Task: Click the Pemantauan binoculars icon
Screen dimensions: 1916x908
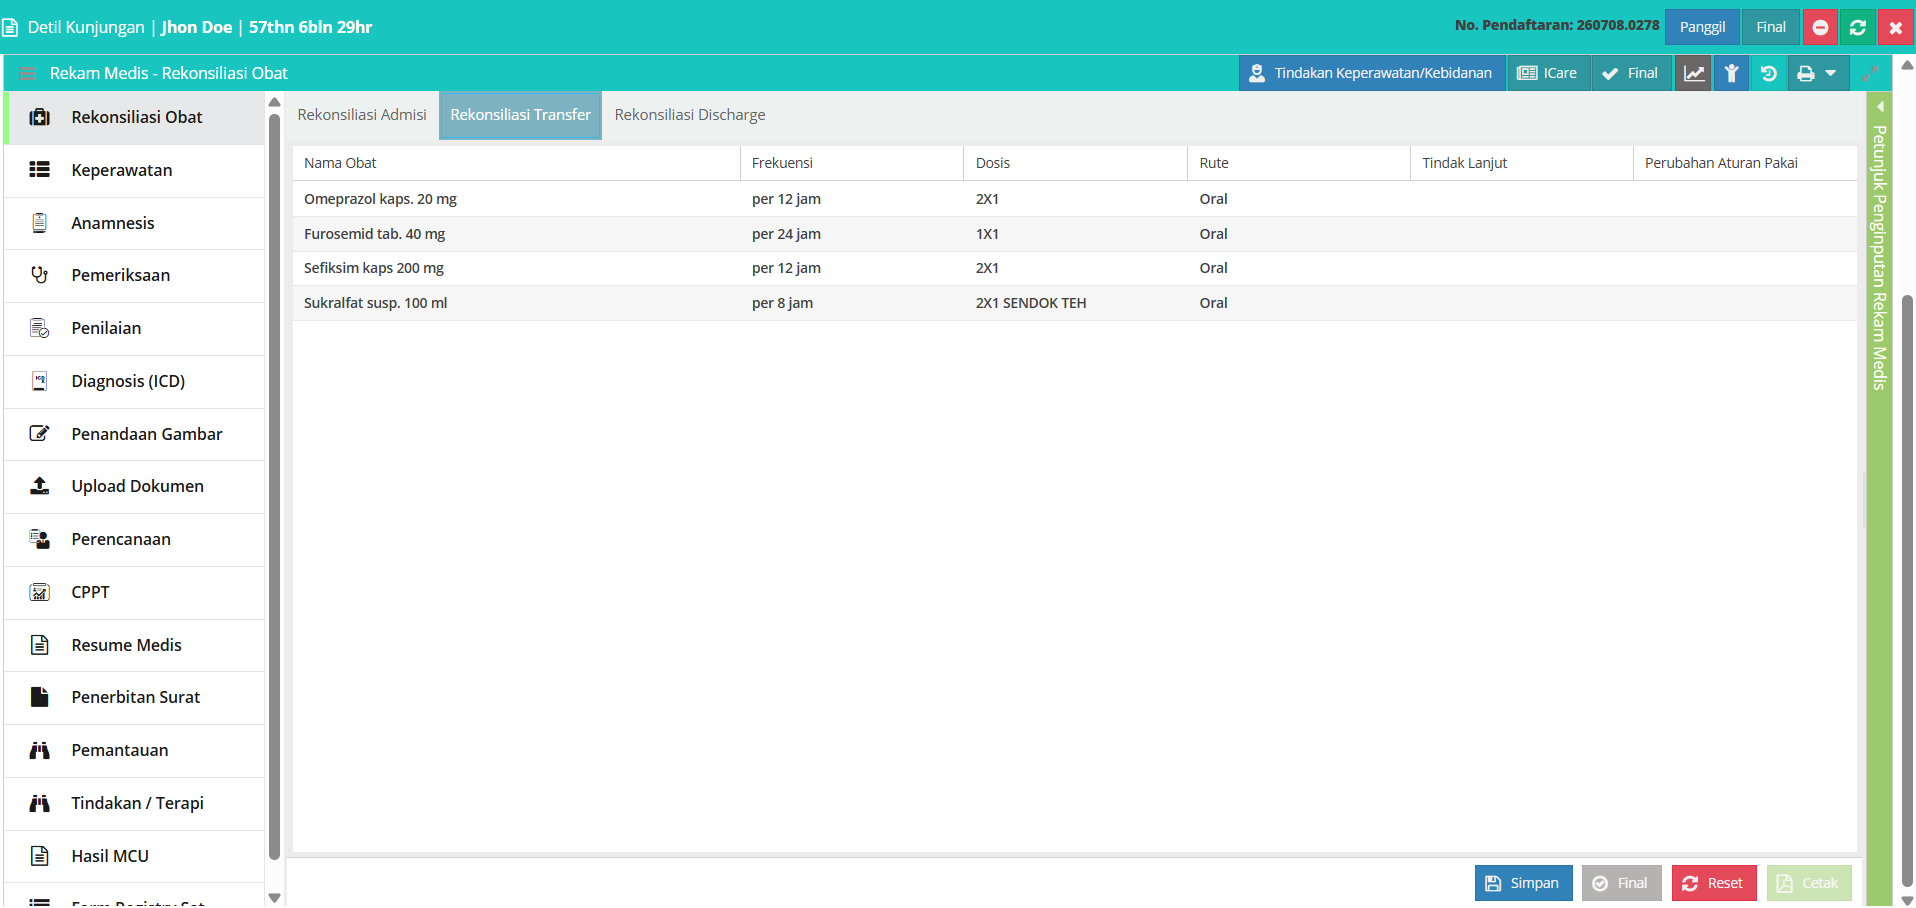Action: pyautogui.click(x=40, y=750)
